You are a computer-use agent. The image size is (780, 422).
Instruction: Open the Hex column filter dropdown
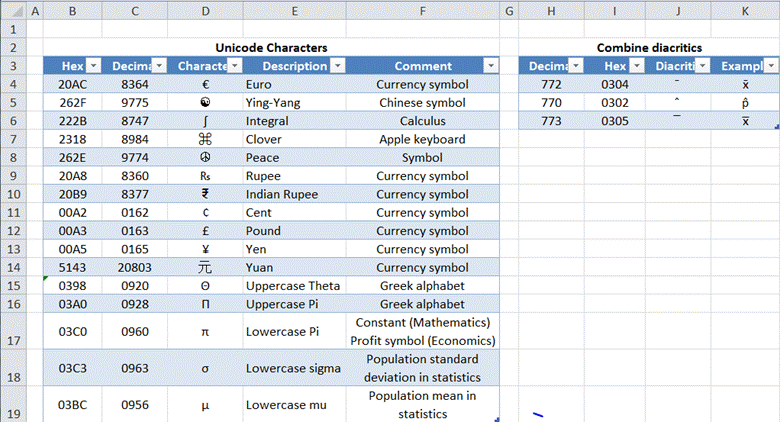click(x=94, y=66)
